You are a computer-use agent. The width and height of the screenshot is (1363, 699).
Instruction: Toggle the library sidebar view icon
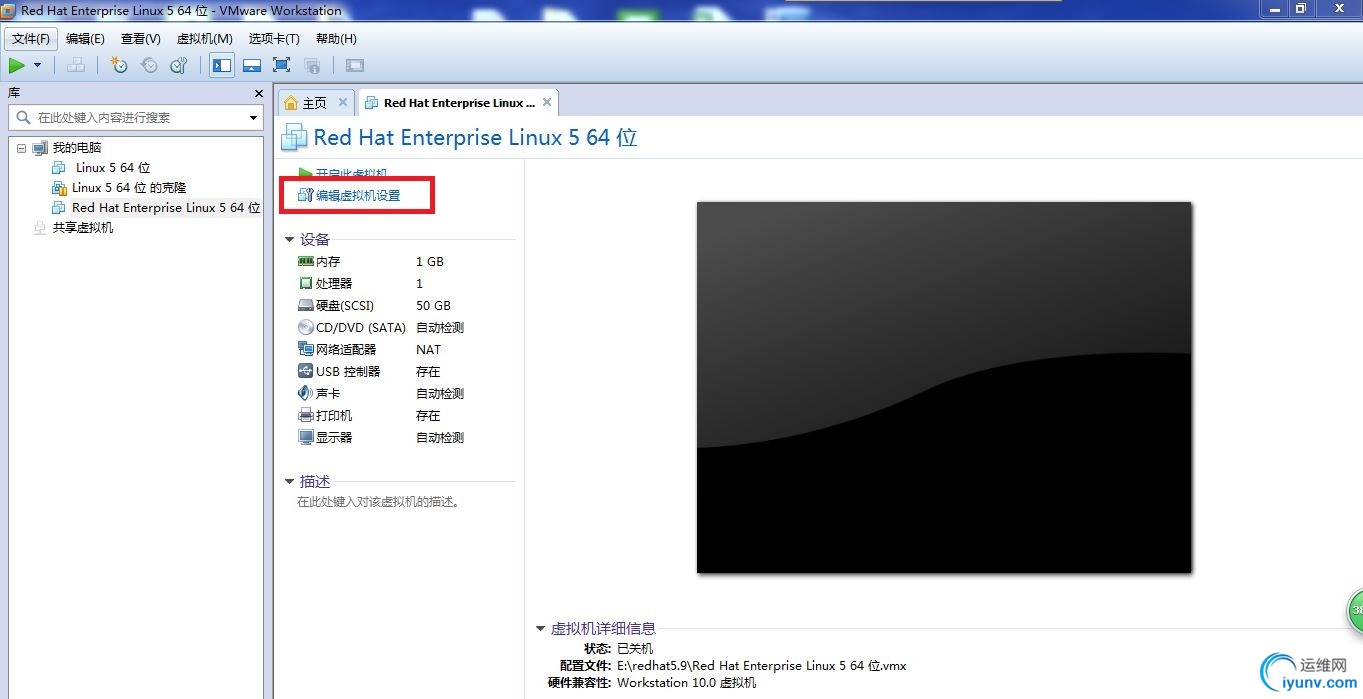tap(222, 65)
